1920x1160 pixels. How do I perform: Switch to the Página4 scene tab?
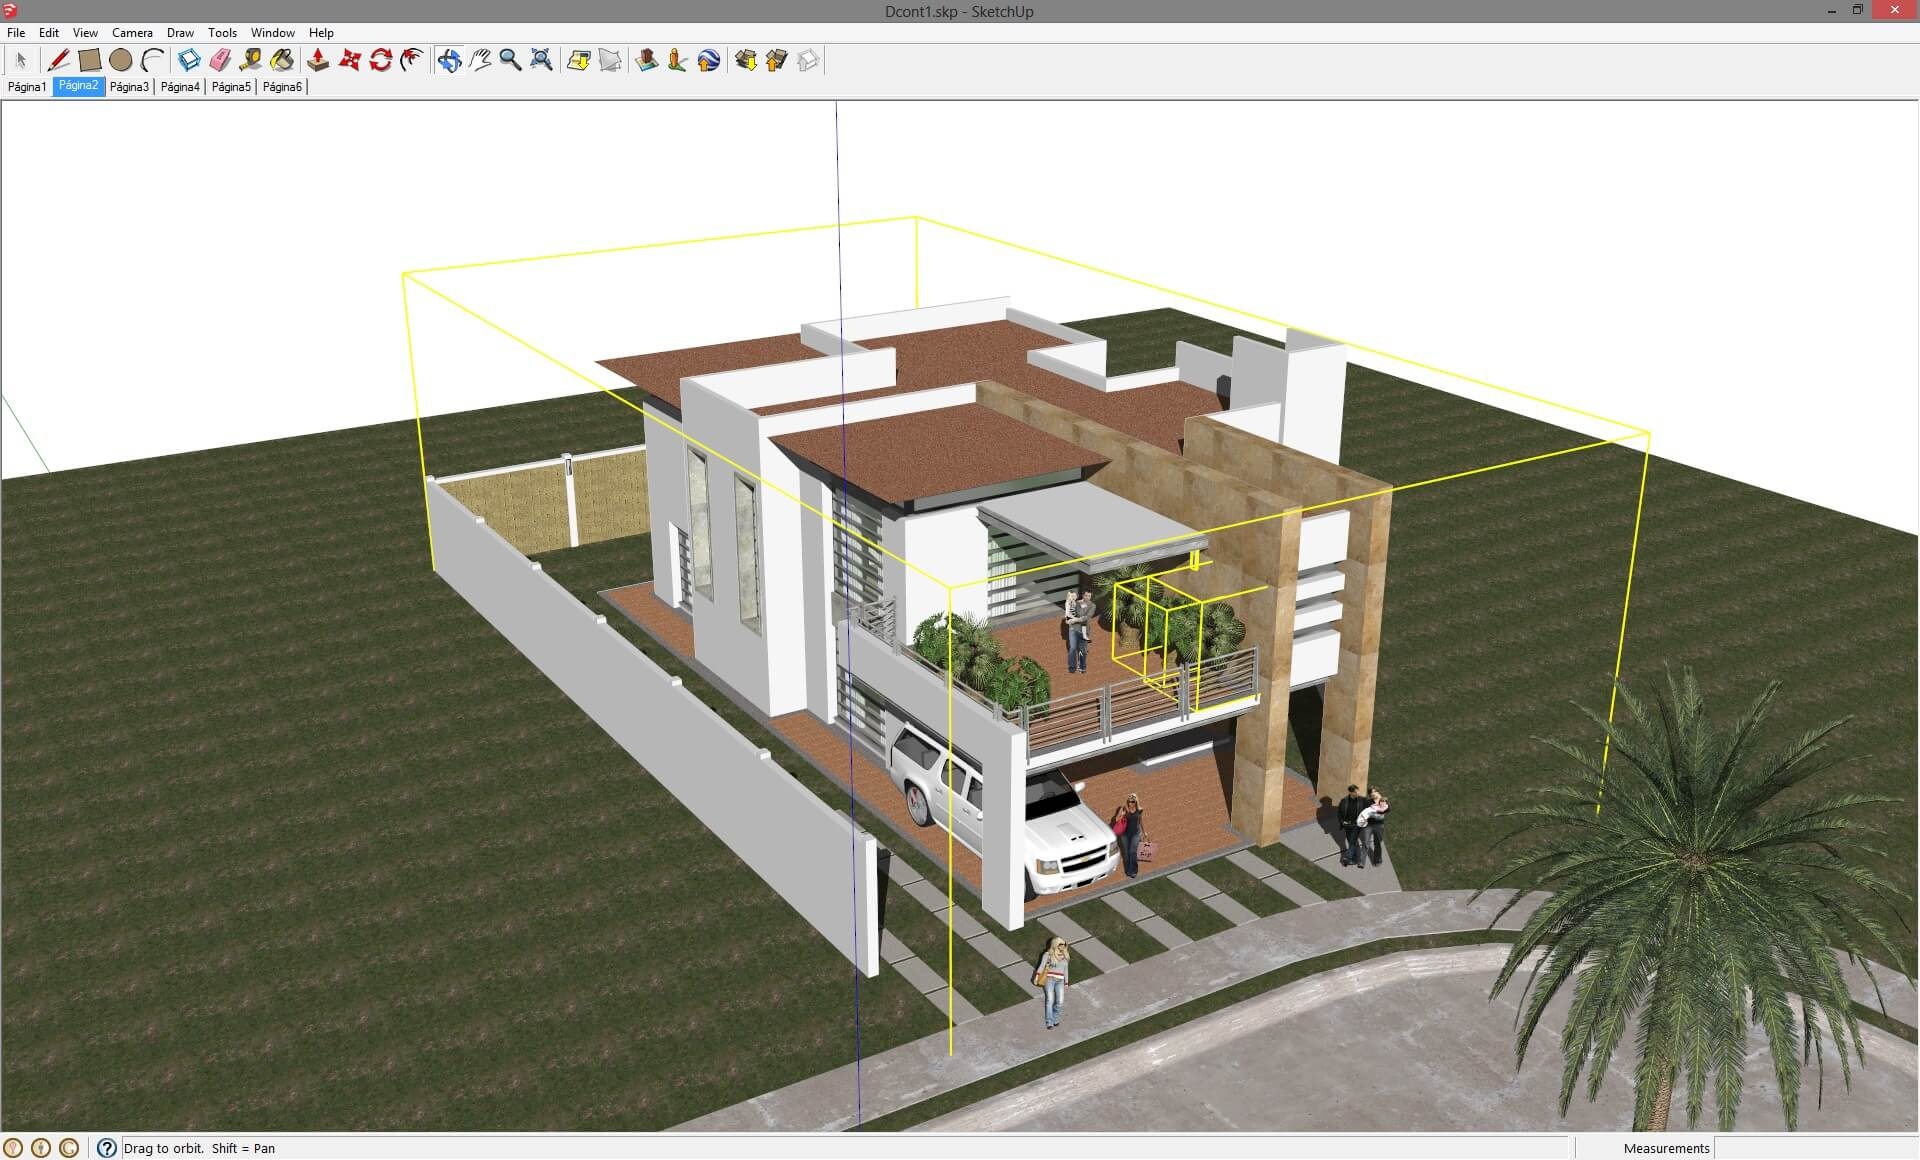pyautogui.click(x=180, y=87)
